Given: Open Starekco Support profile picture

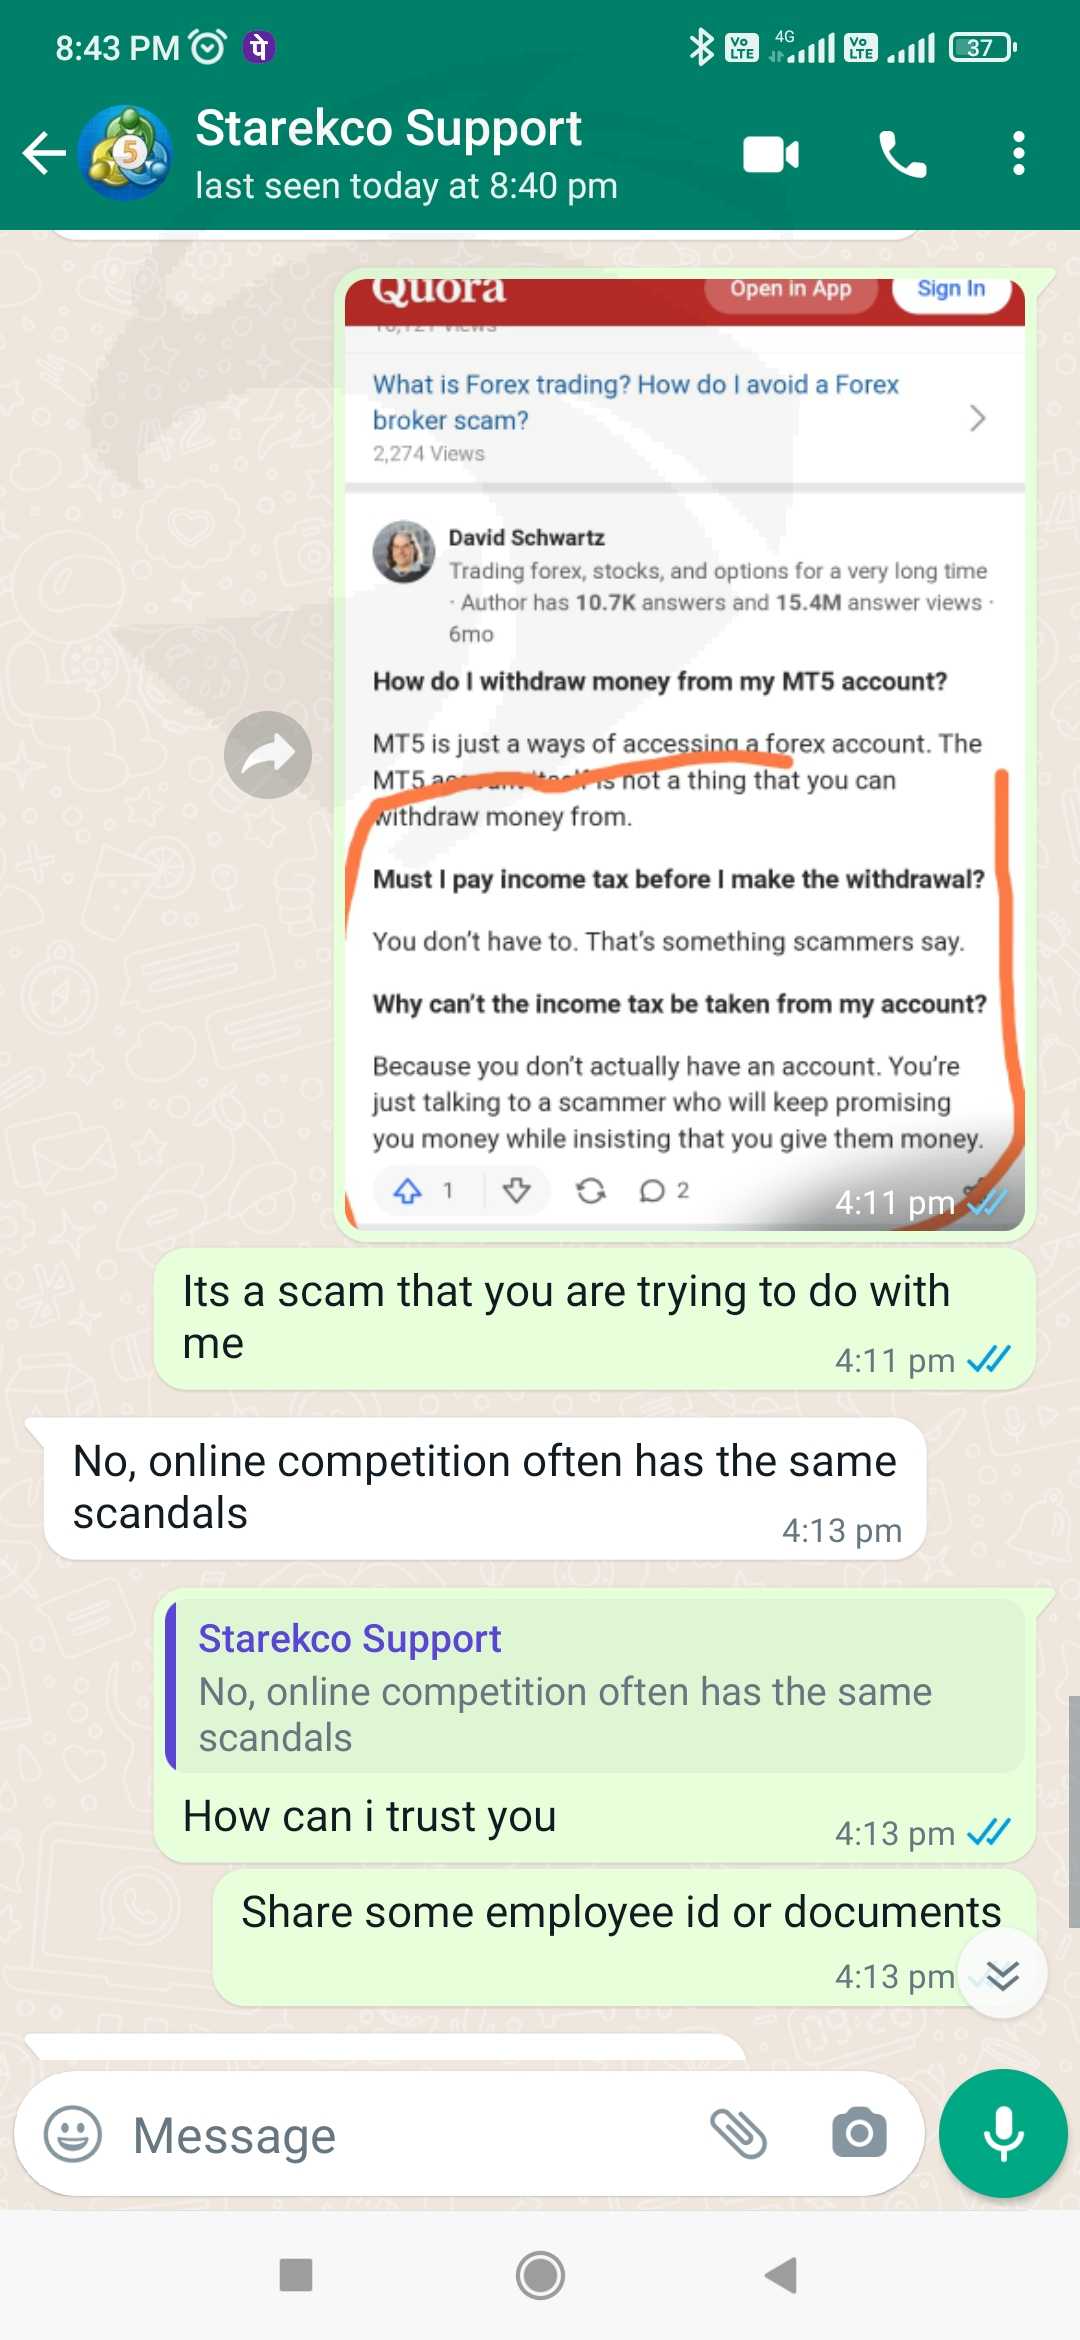Looking at the screenshot, I should [125, 154].
